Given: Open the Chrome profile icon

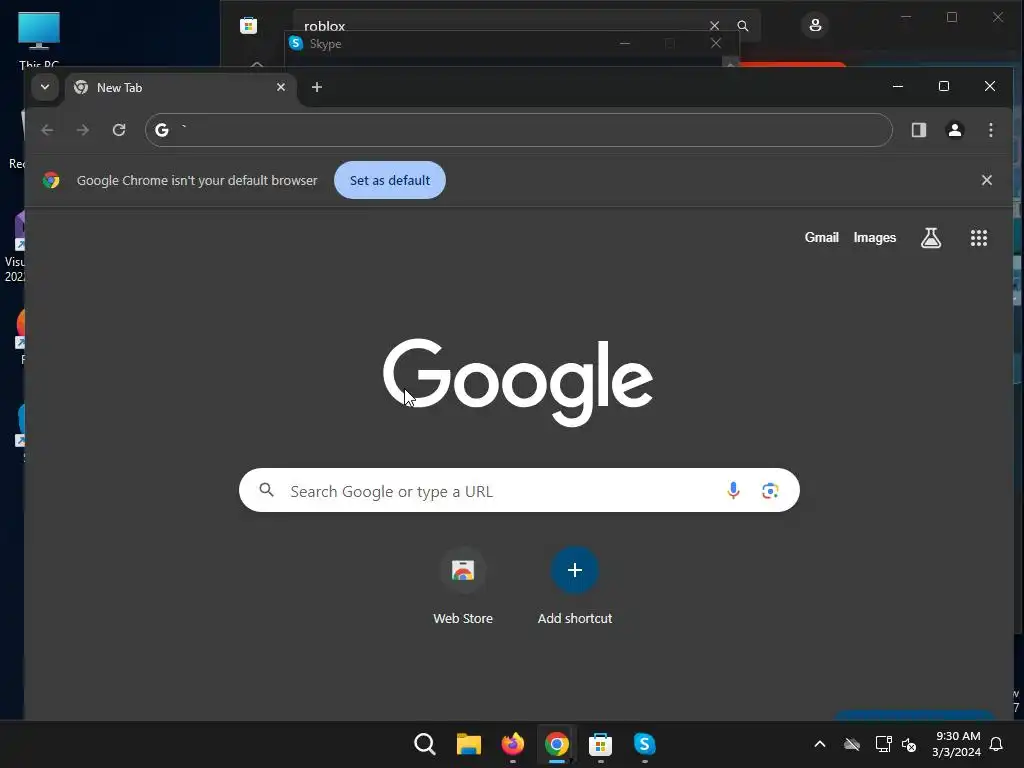Looking at the screenshot, I should click(955, 130).
